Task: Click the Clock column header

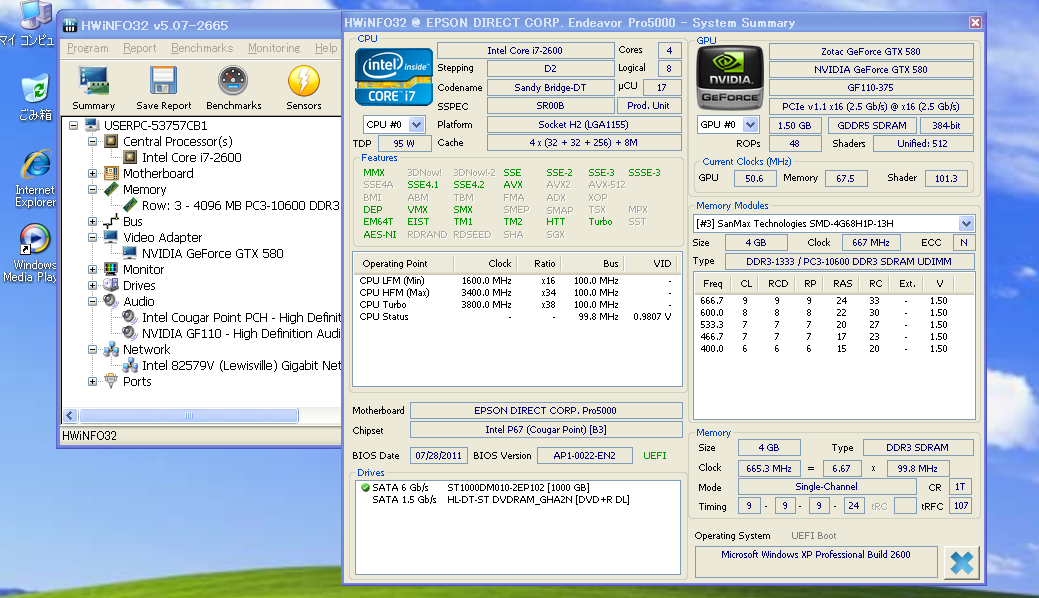Action: click(x=485, y=263)
